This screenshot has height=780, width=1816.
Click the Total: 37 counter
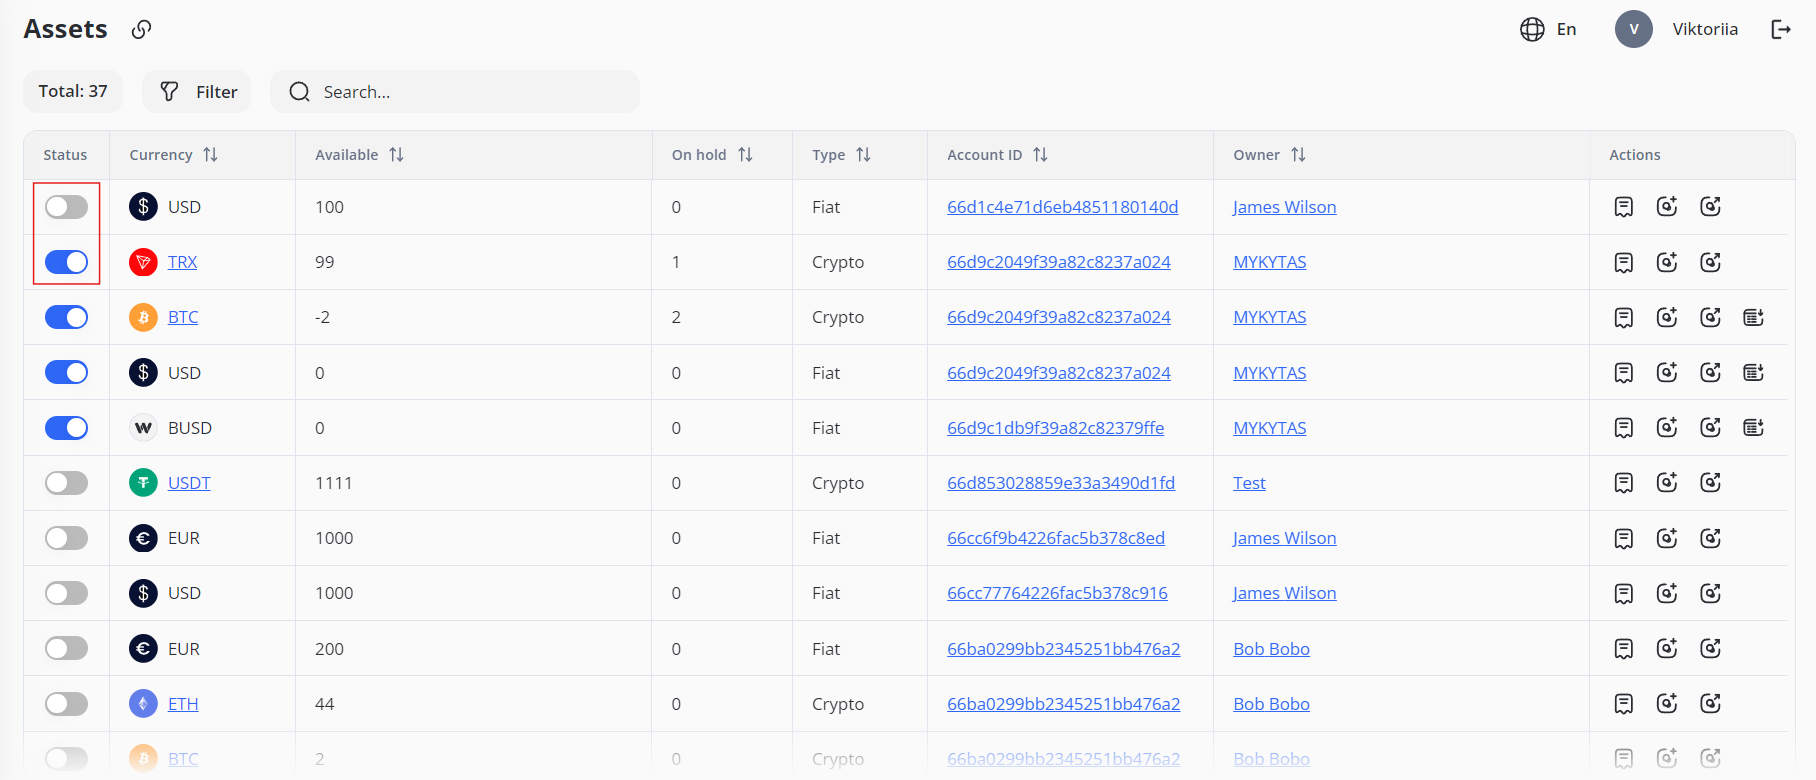coord(73,92)
